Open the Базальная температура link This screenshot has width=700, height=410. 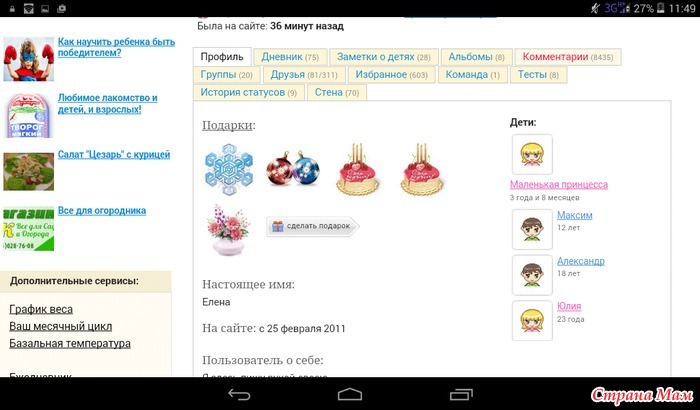coord(70,343)
